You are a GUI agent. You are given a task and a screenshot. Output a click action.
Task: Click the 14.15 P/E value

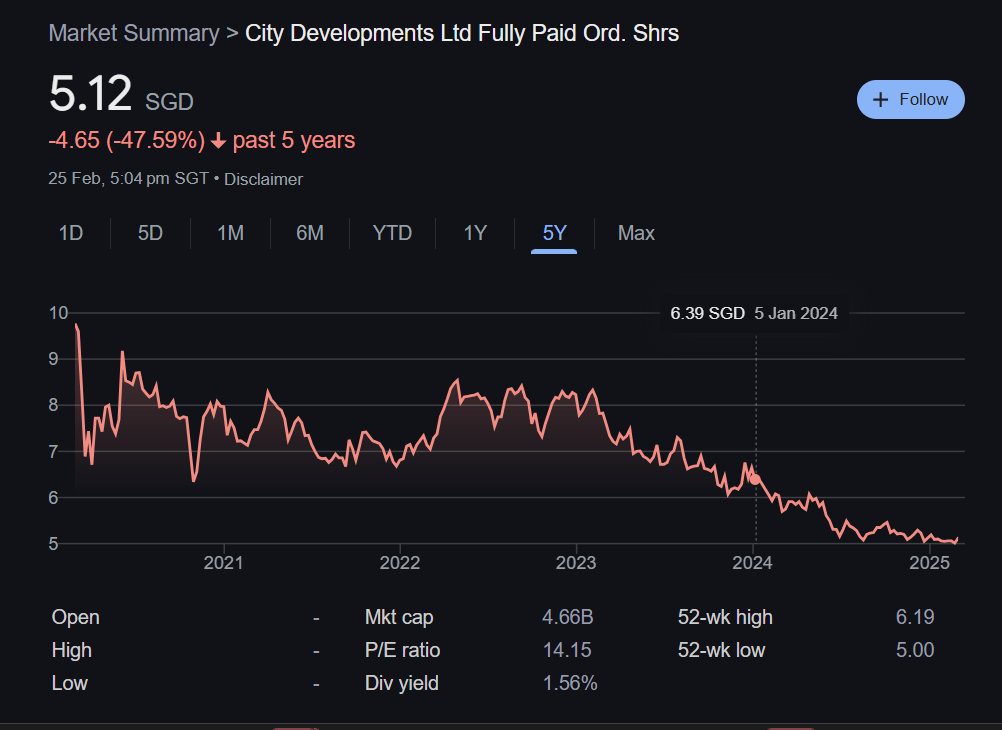tap(567, 650)
